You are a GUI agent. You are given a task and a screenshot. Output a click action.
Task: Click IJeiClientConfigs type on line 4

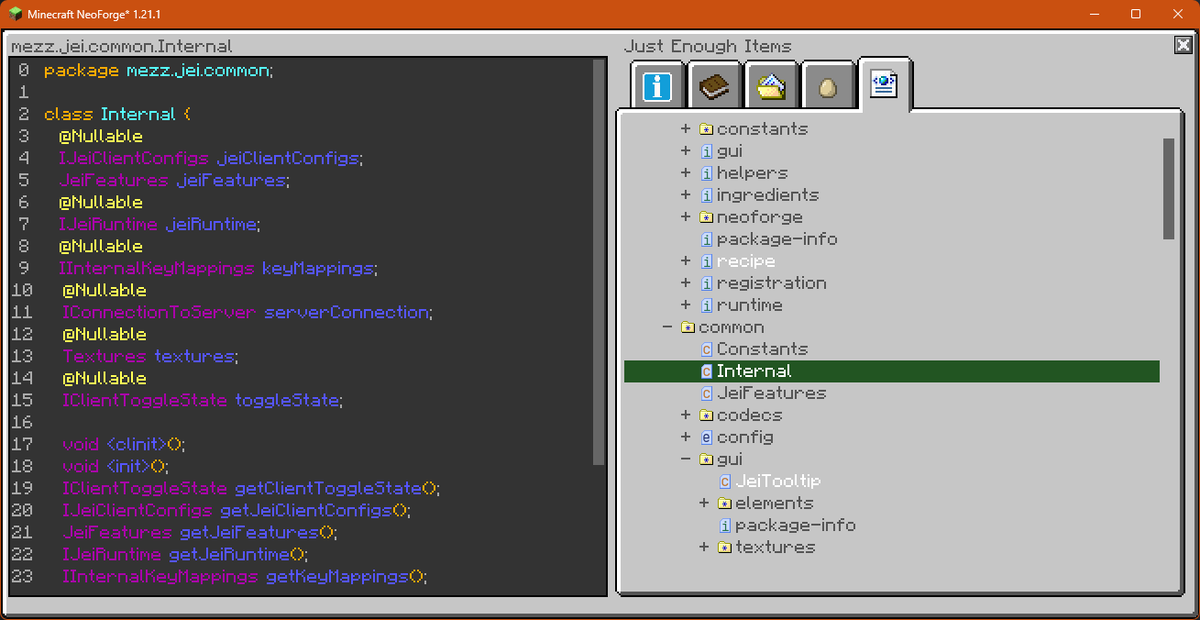click(133, 158)
